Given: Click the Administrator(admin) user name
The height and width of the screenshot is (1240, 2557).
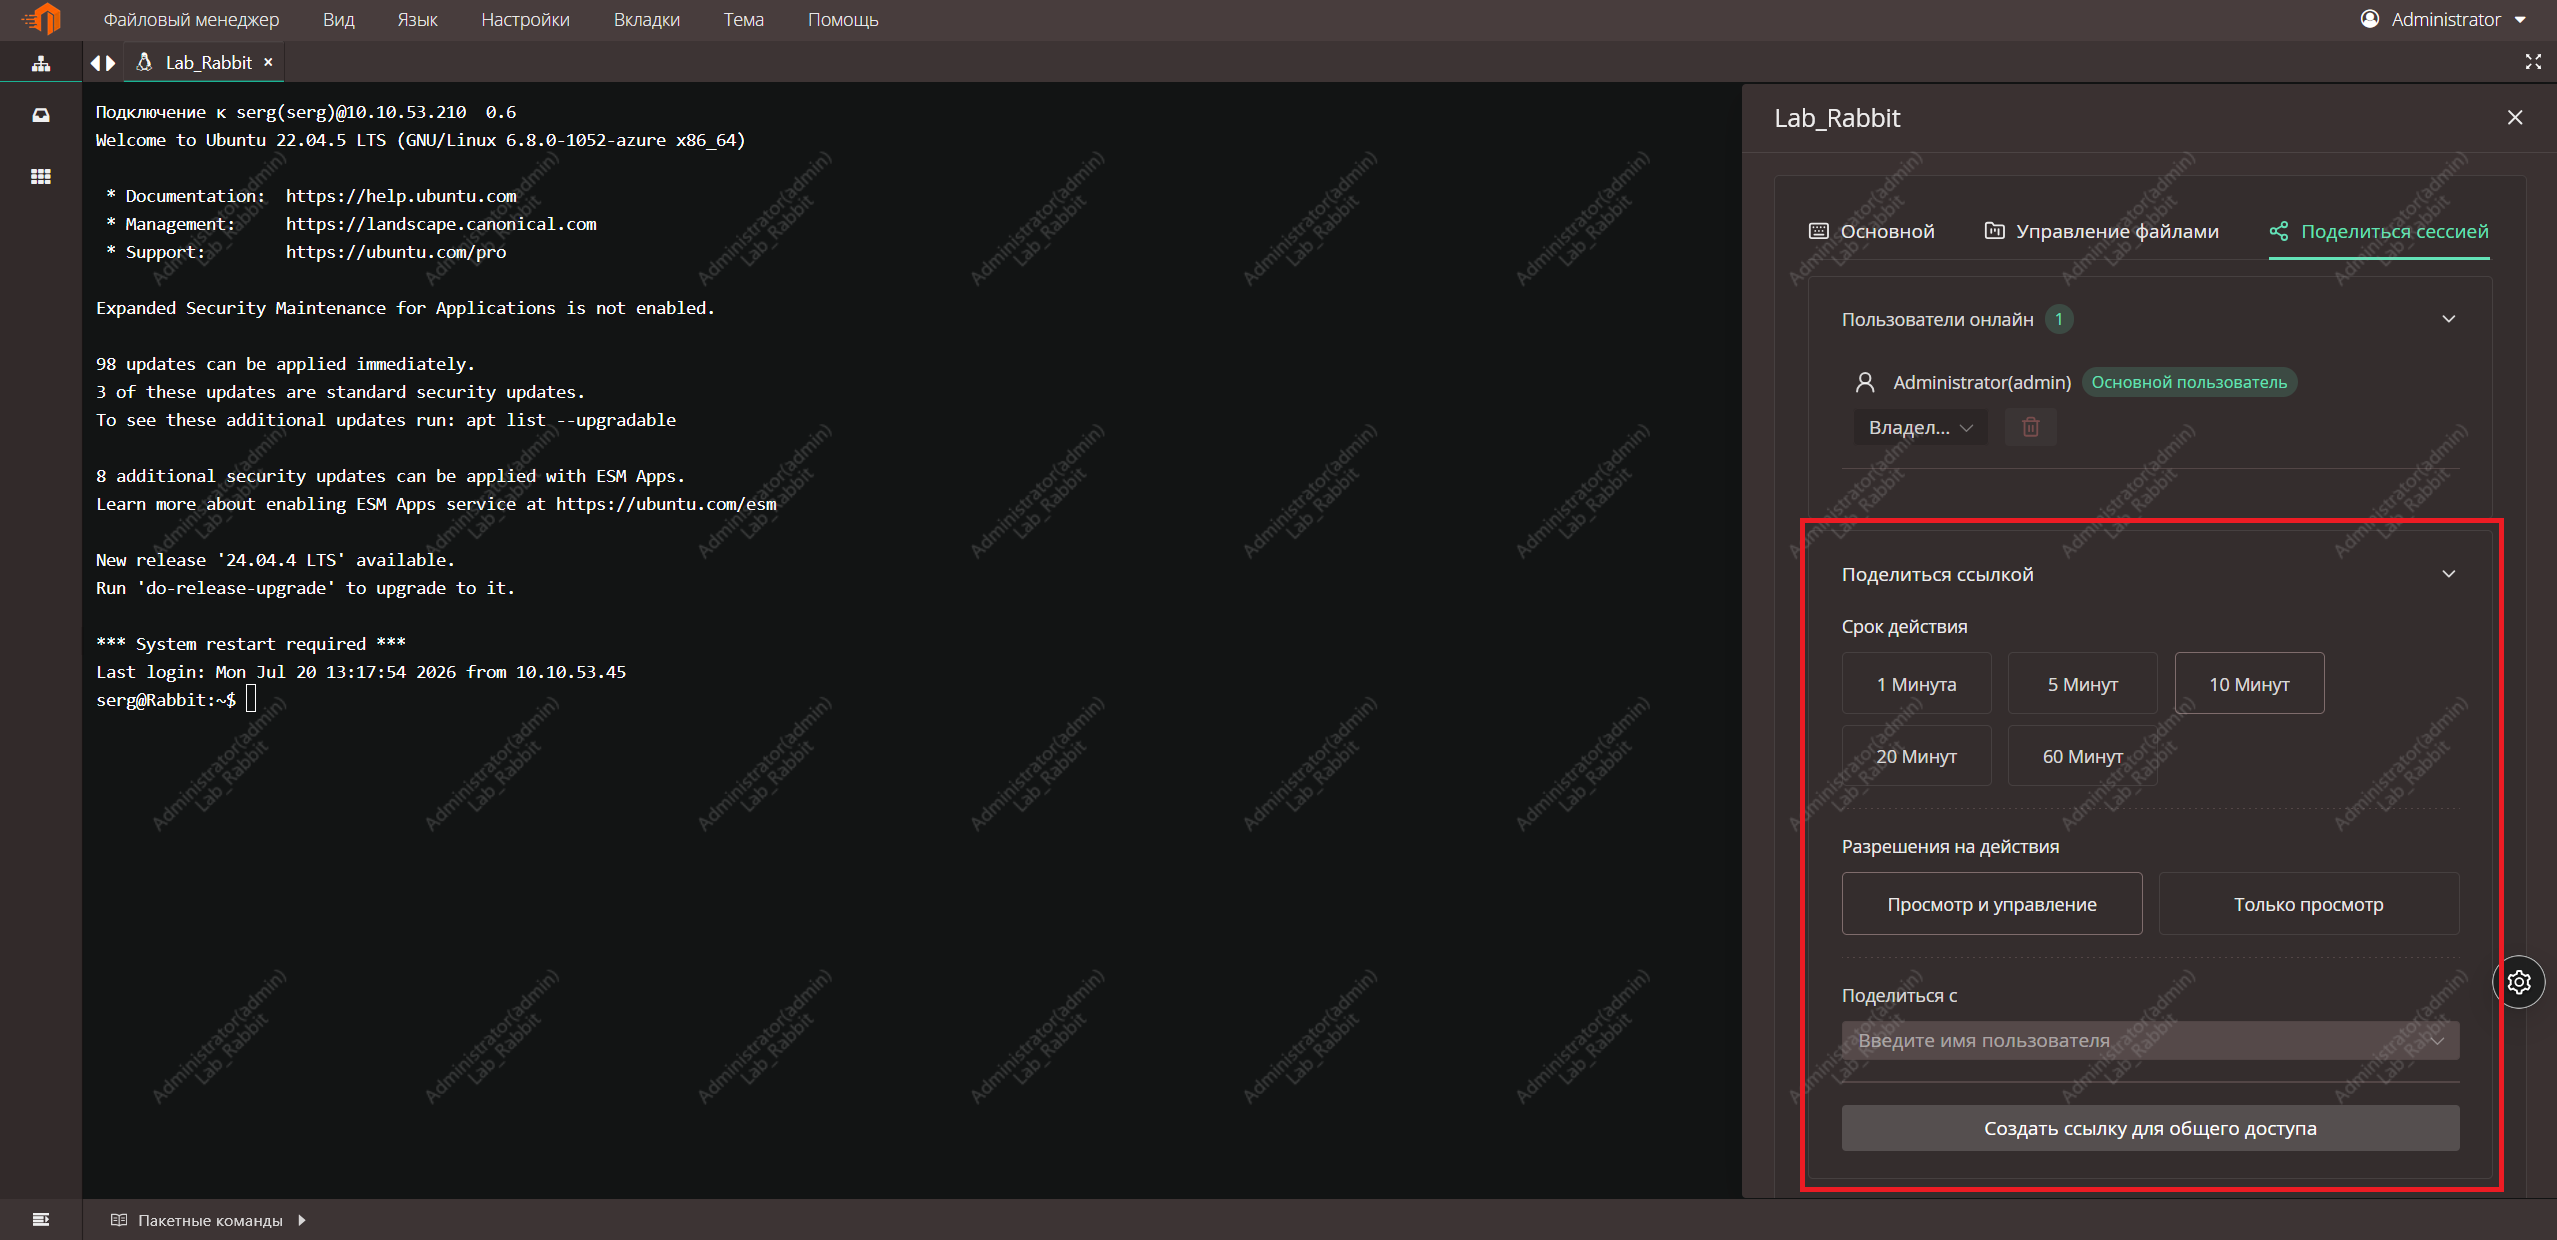Looking at the screenshot, I should [1982, 382].
